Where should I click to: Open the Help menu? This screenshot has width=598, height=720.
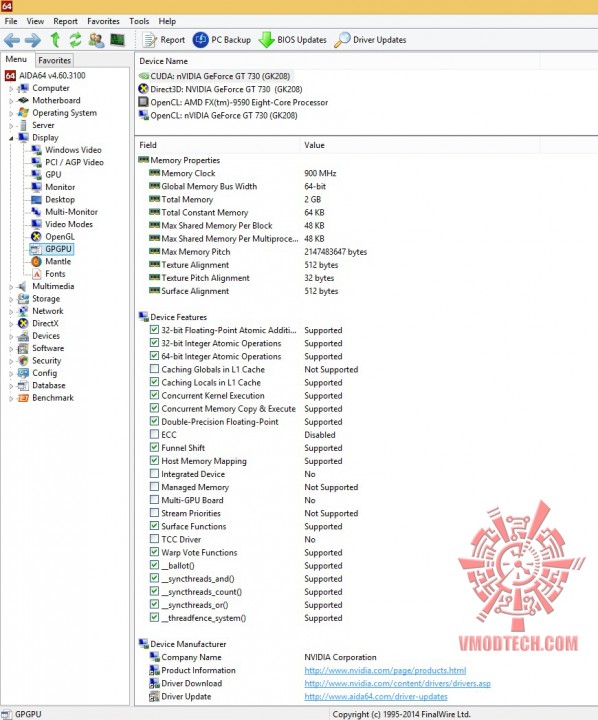(x=167, y=21)
